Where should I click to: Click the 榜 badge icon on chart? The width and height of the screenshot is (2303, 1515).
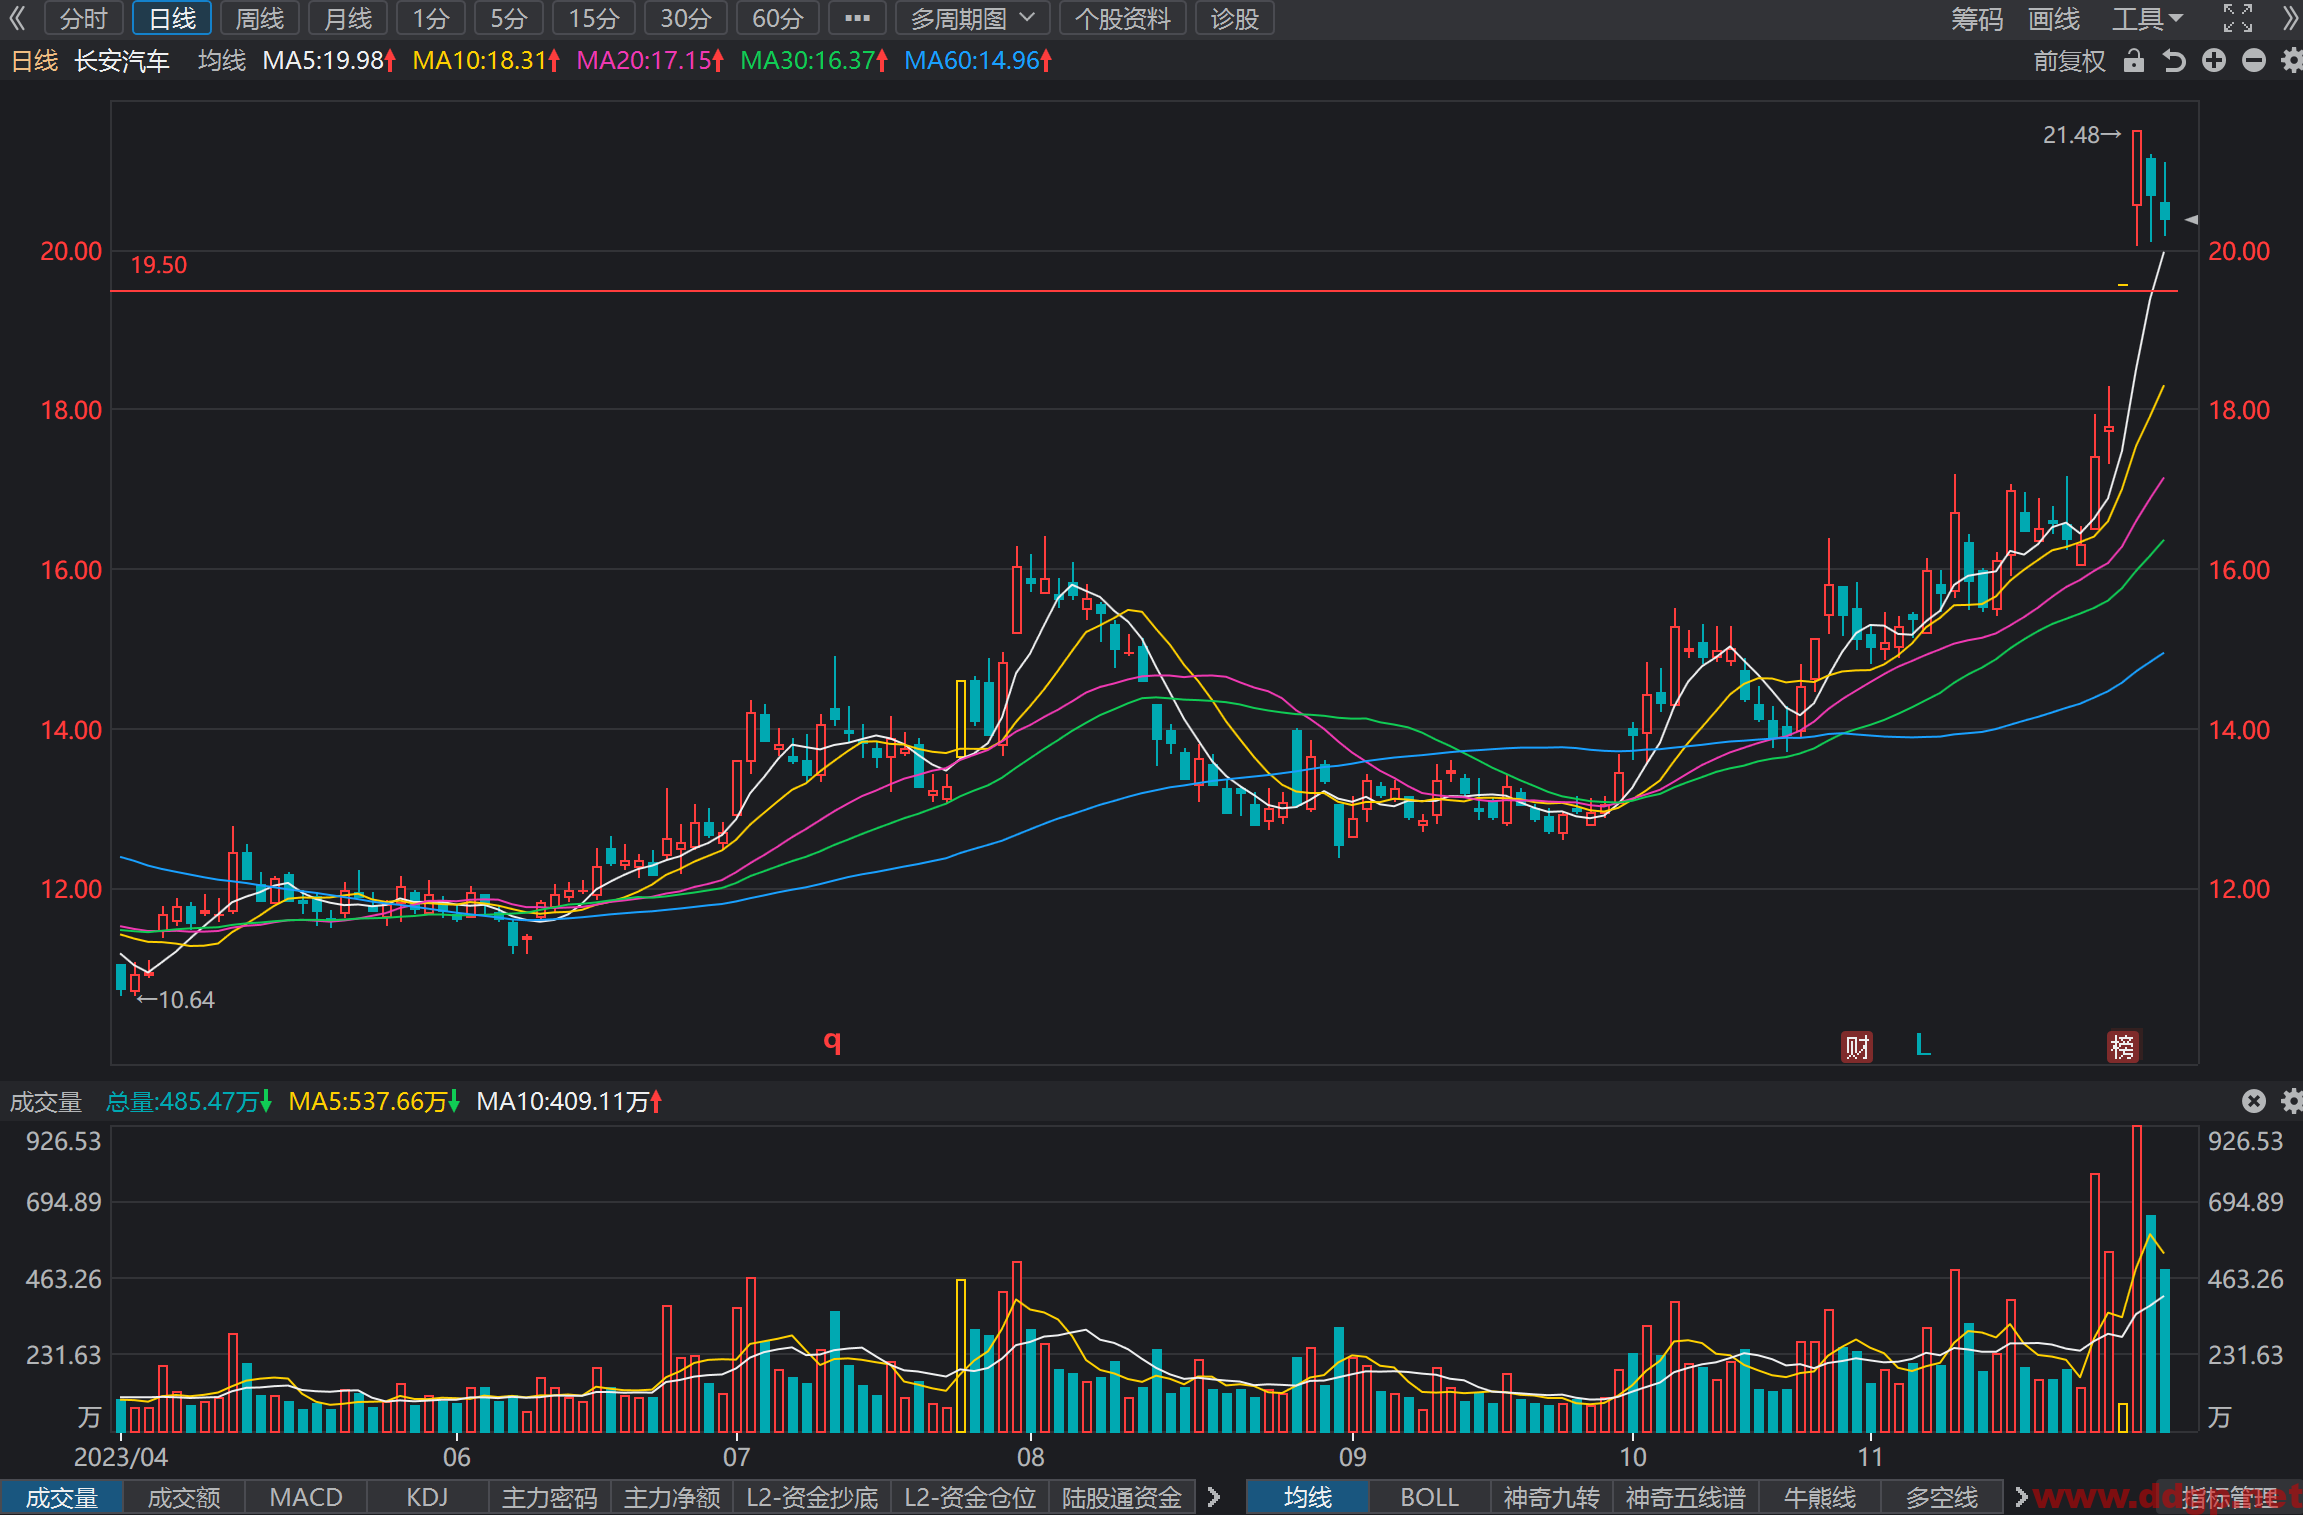2123,1047
